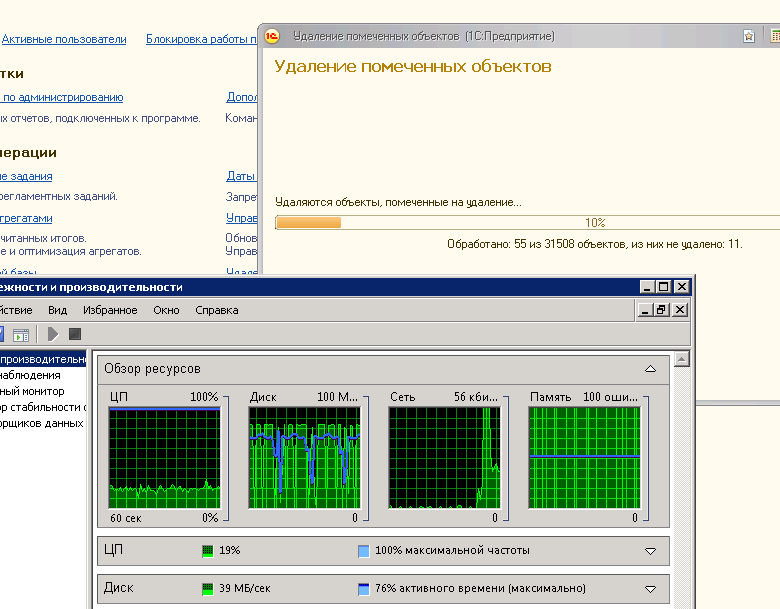Viewport: 780px width, 609px height.
Task: Click Удаляются объекты, помеченные на удаление text
Action: [398, 202]
